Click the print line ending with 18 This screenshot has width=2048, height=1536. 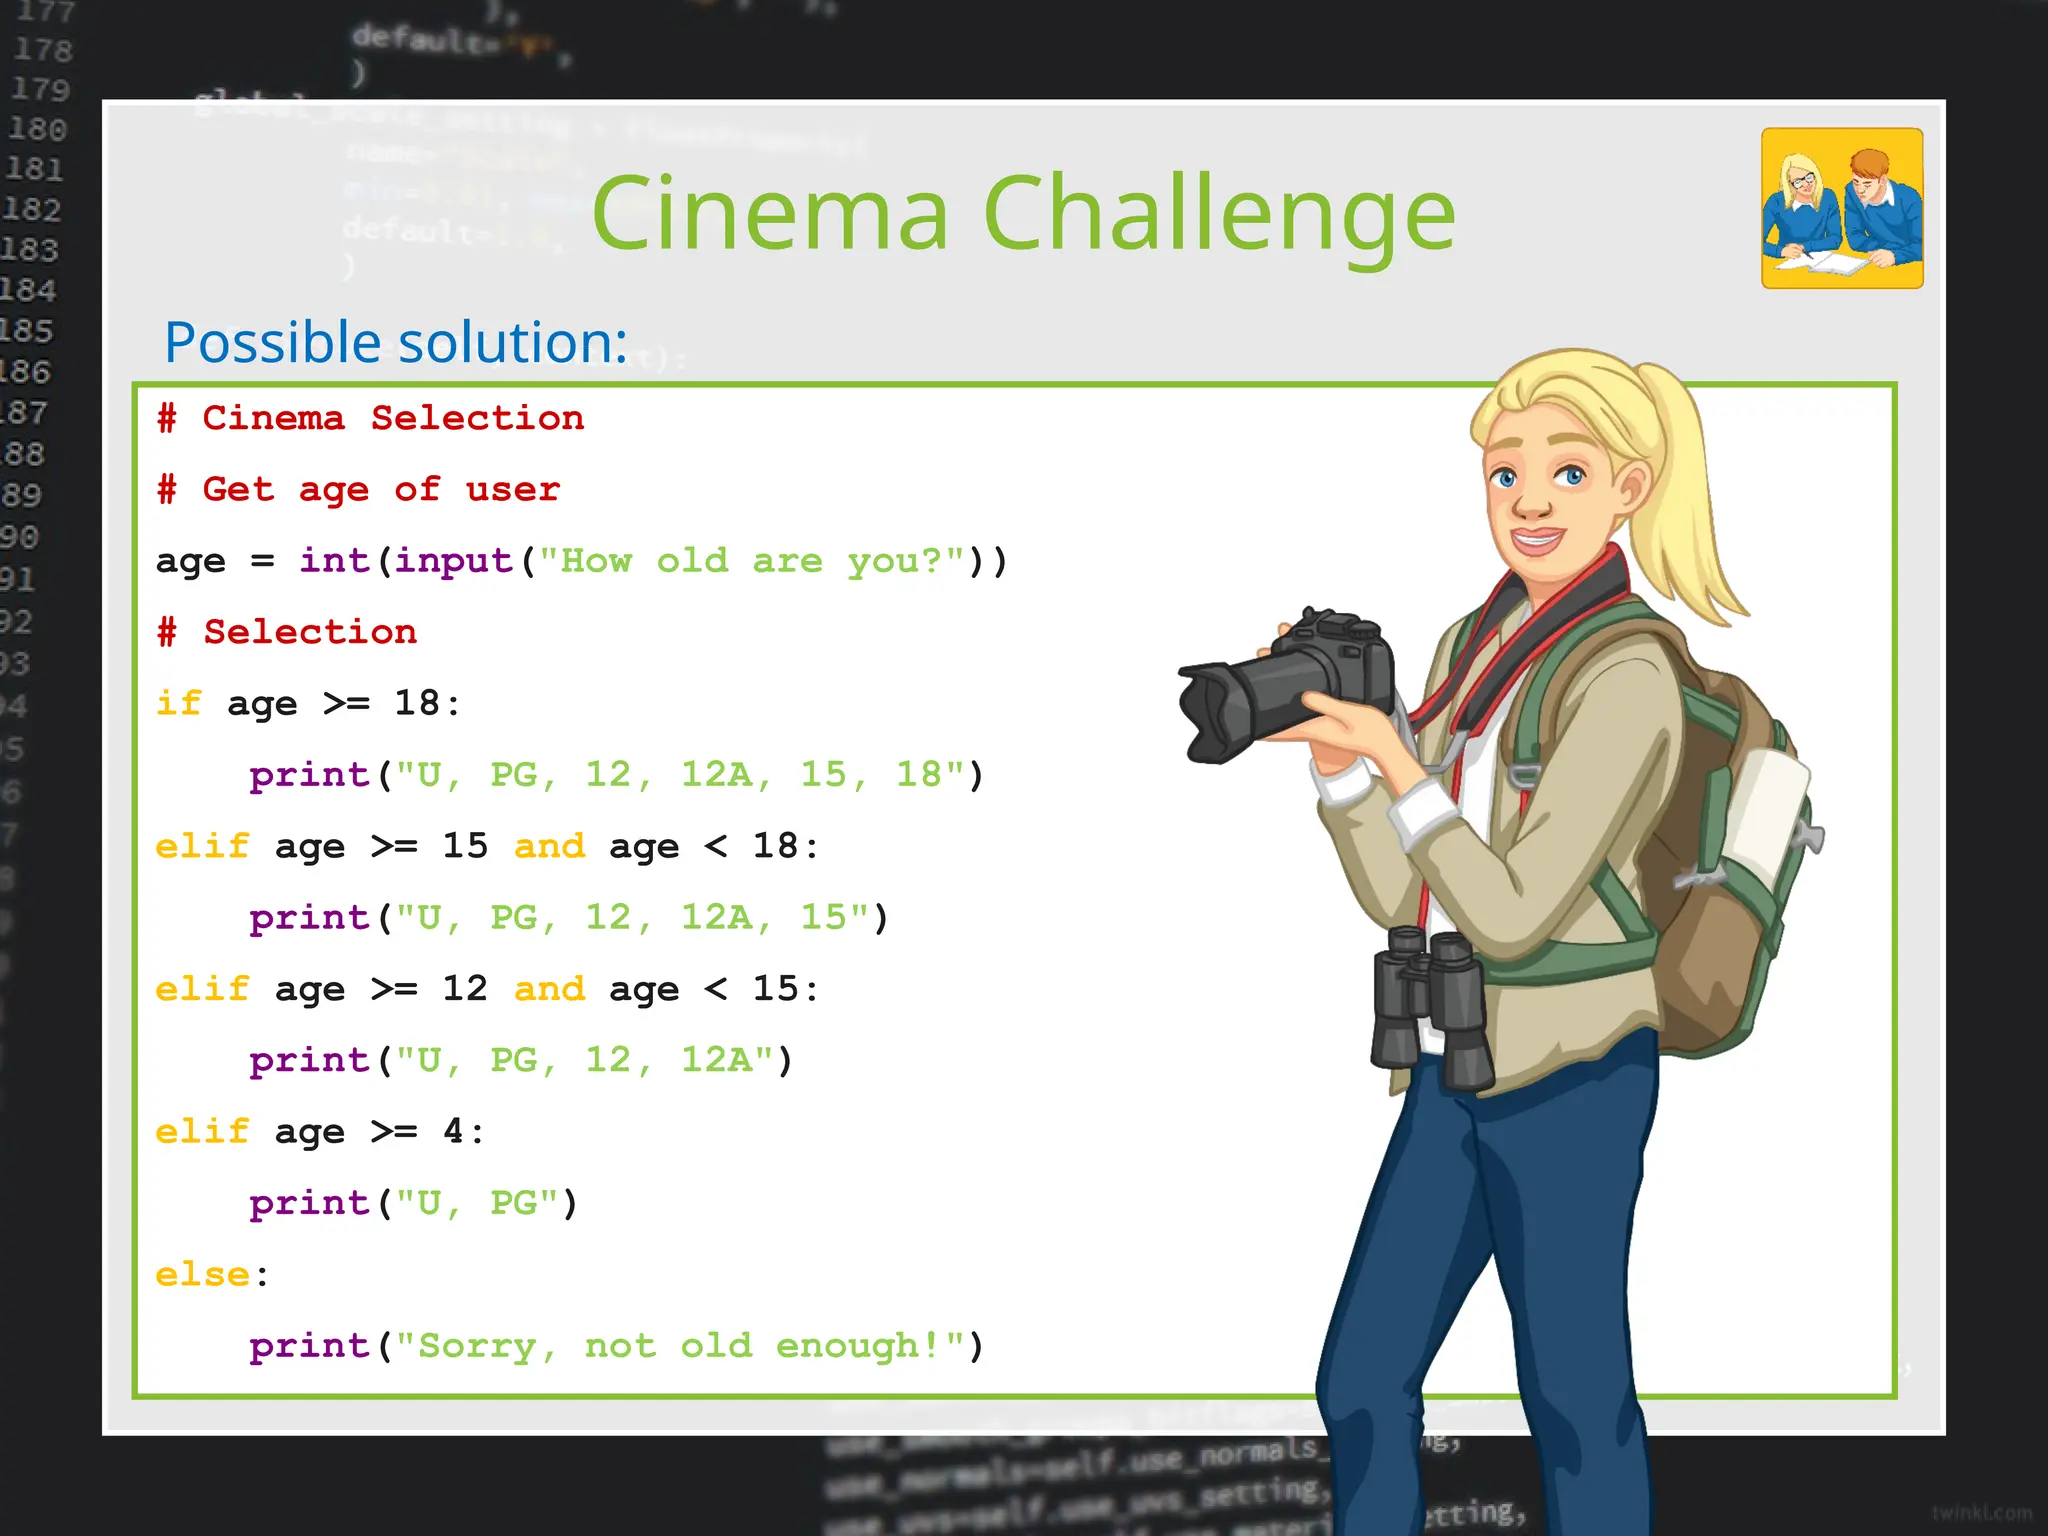(617, 775)
